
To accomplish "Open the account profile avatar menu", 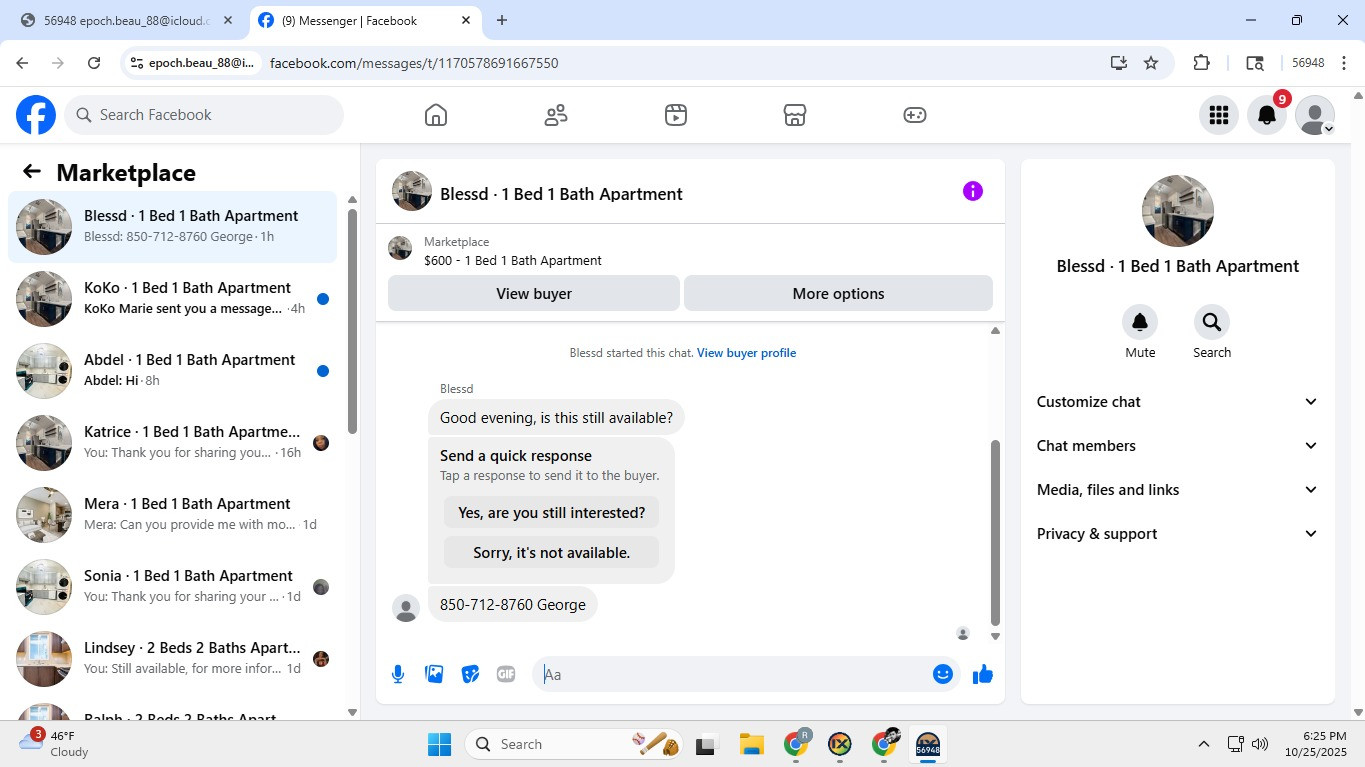I will (1315, 115).
